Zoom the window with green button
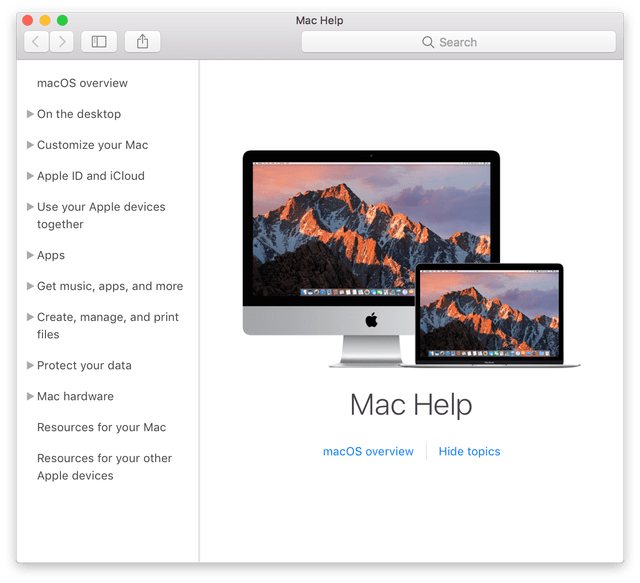Viewport: 640px width, 583px height. pos(62,20)
